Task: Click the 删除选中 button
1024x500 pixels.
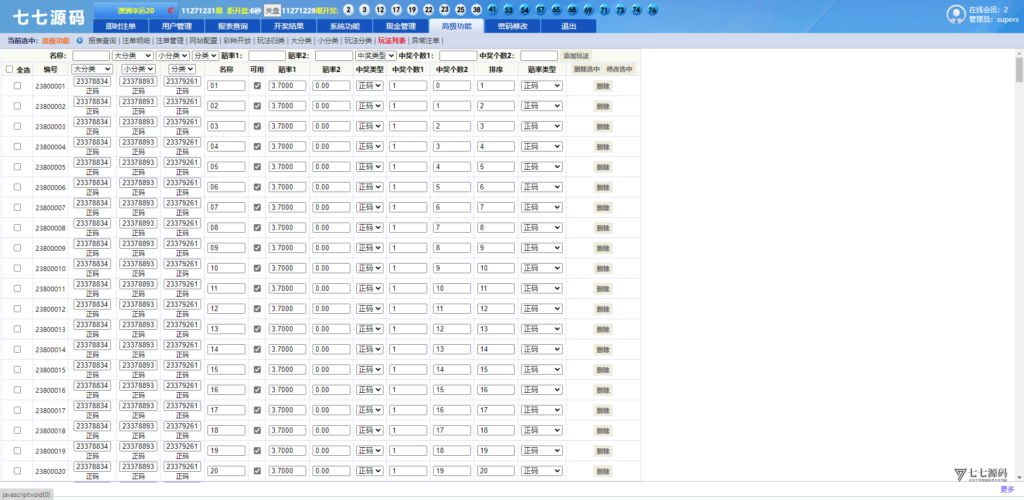Action: (x=586, y=69)
